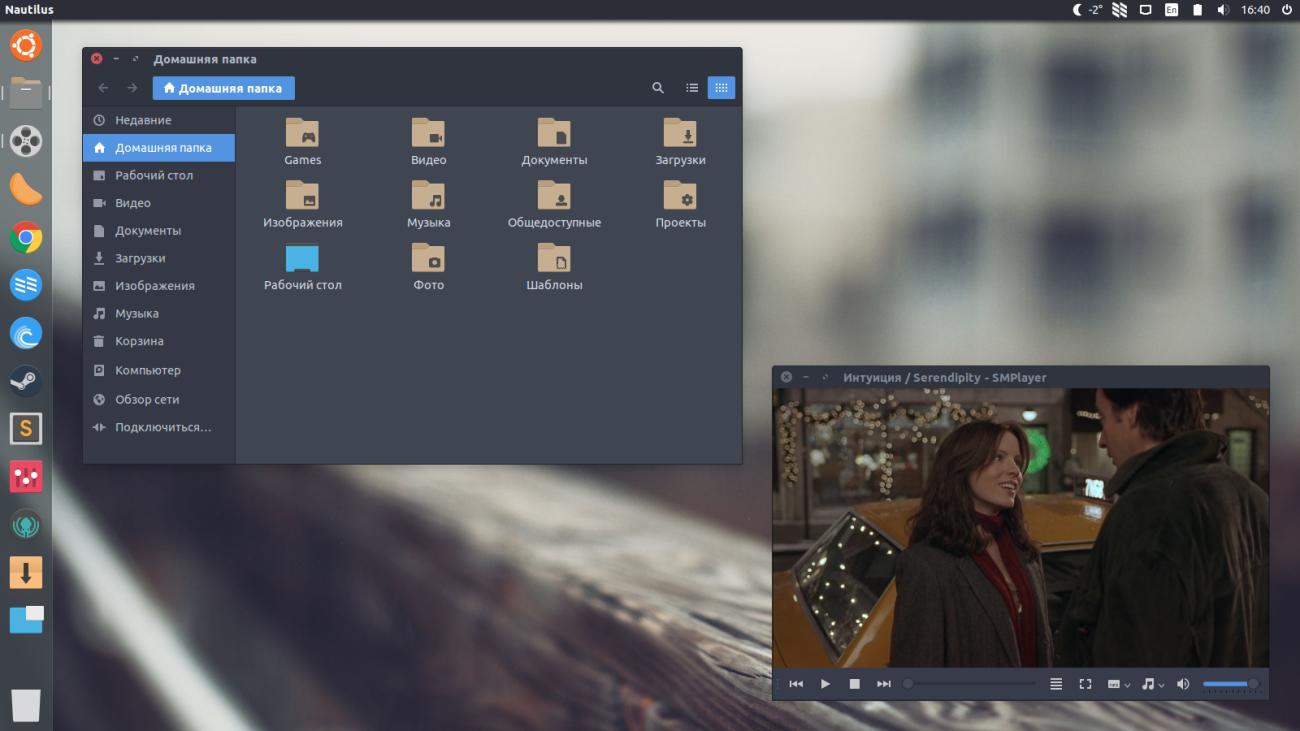Stop playback in SMPlayer

coord(855,684)
